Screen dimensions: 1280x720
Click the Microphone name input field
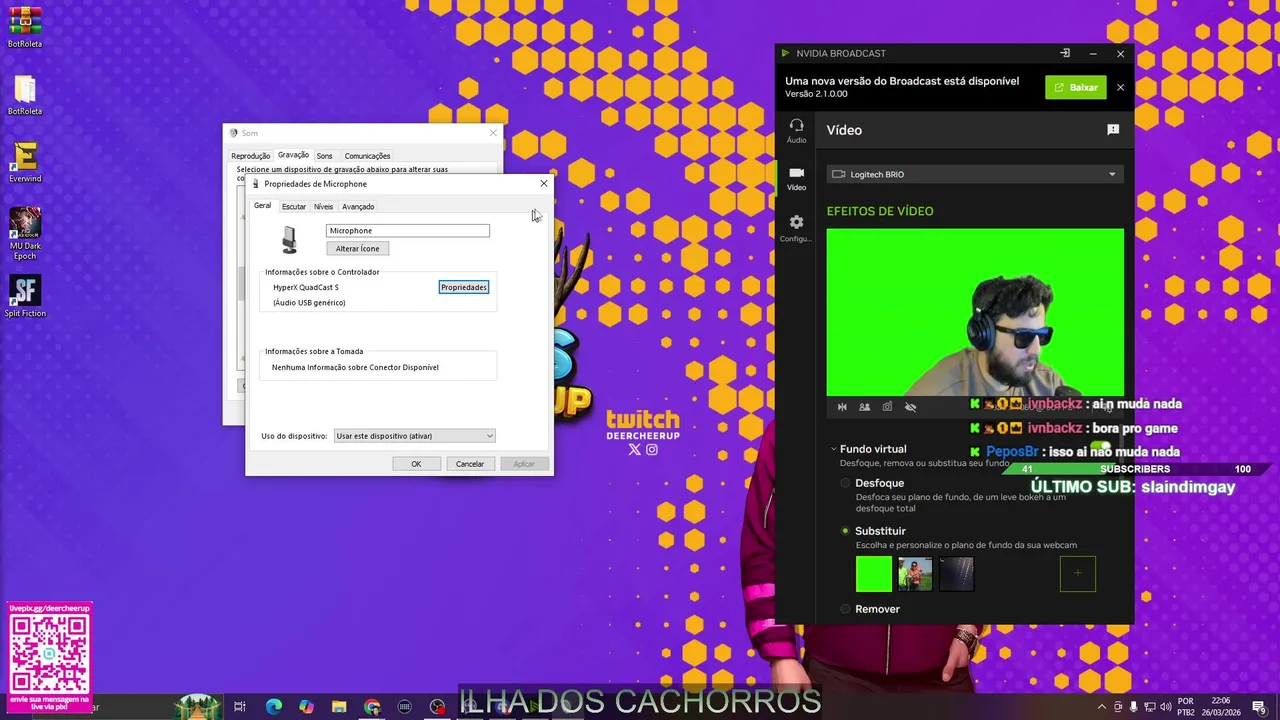(408, 231)
